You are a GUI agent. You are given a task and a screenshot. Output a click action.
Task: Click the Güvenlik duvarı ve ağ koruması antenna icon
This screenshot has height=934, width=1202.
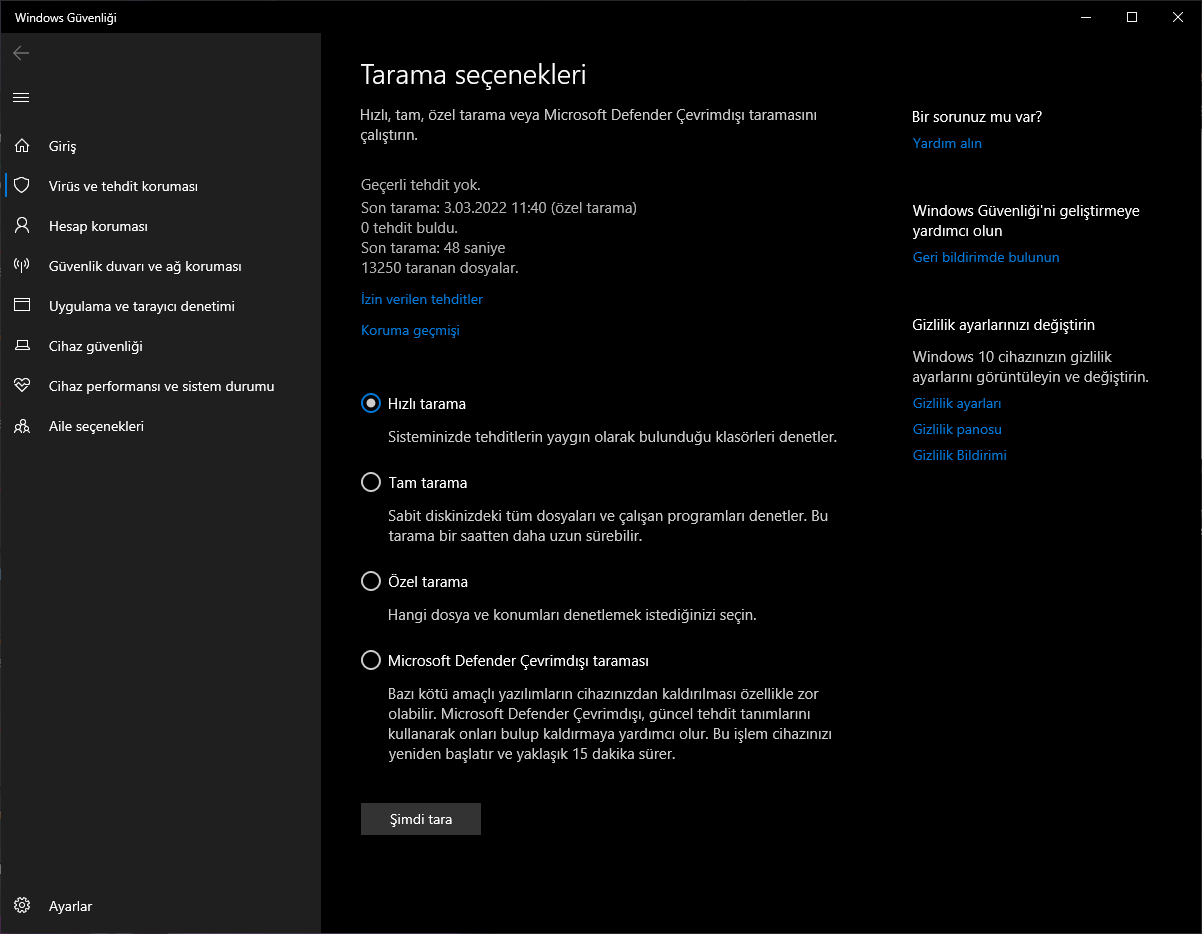click(22, 266)
